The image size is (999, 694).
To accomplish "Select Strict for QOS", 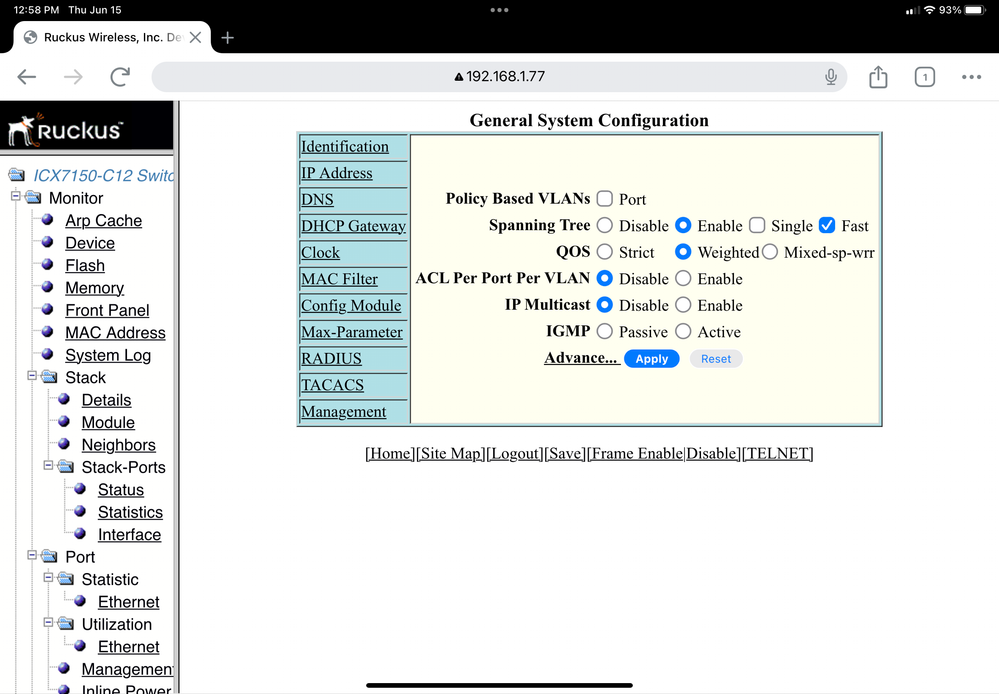I will coord(605,252).
